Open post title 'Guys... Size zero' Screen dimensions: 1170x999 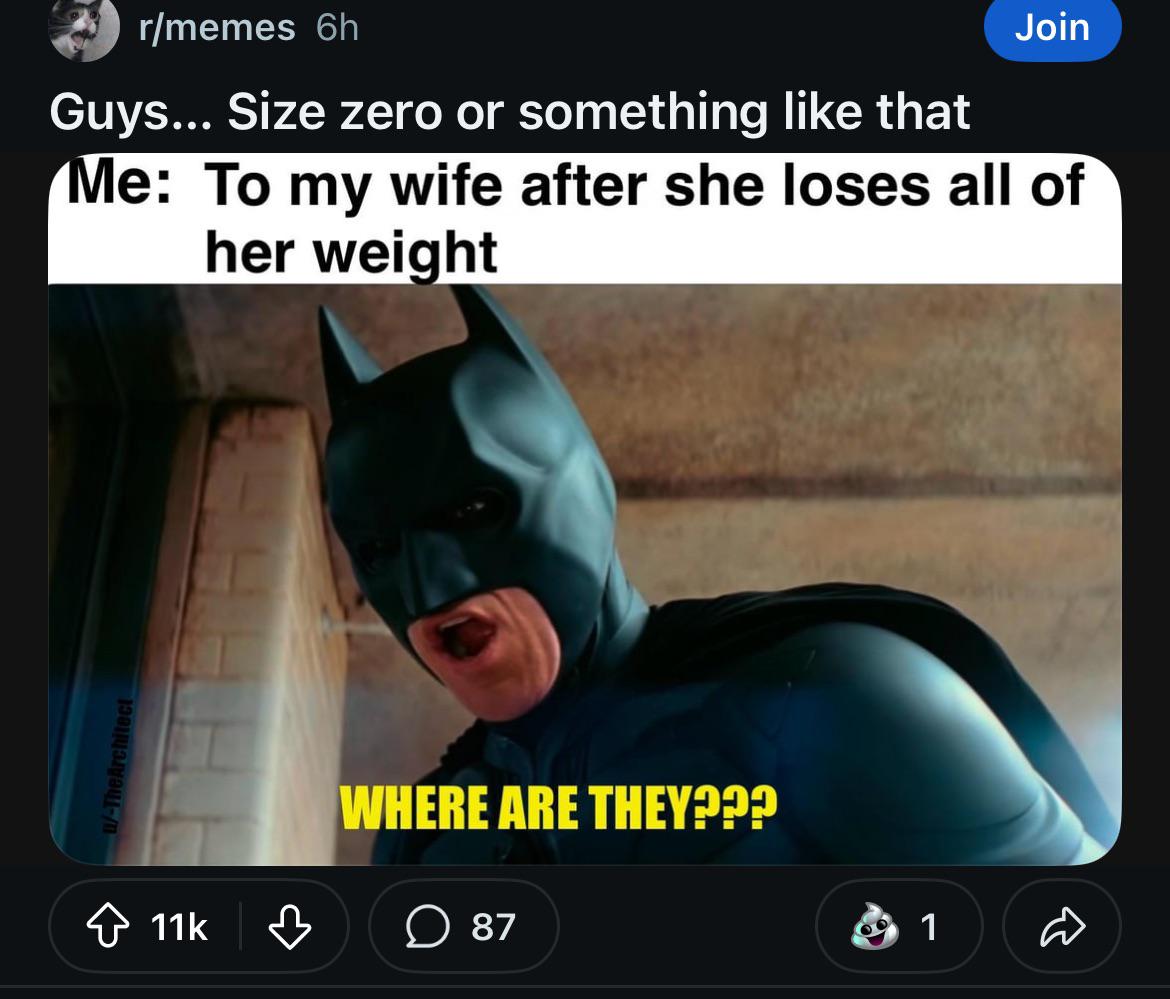click(510, 112)
